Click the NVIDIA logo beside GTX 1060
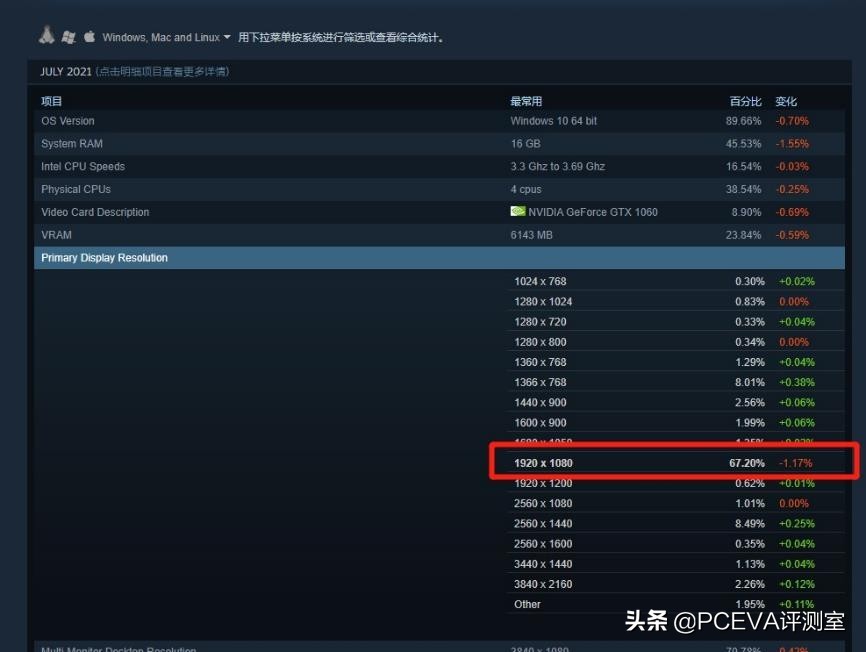This screenshot has width=866, height=652. 517,211
